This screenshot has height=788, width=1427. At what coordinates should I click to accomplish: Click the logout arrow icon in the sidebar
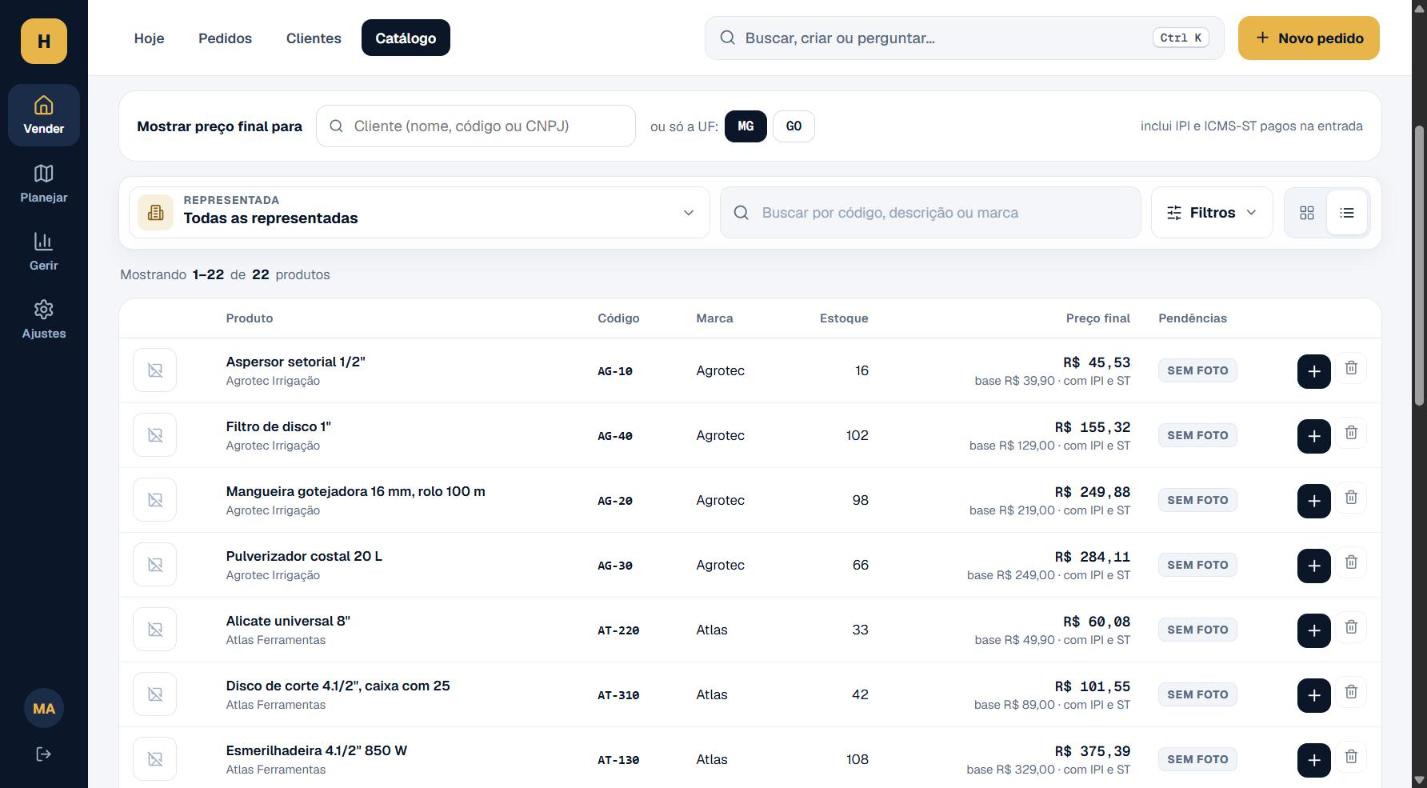(x=43, y=754)
